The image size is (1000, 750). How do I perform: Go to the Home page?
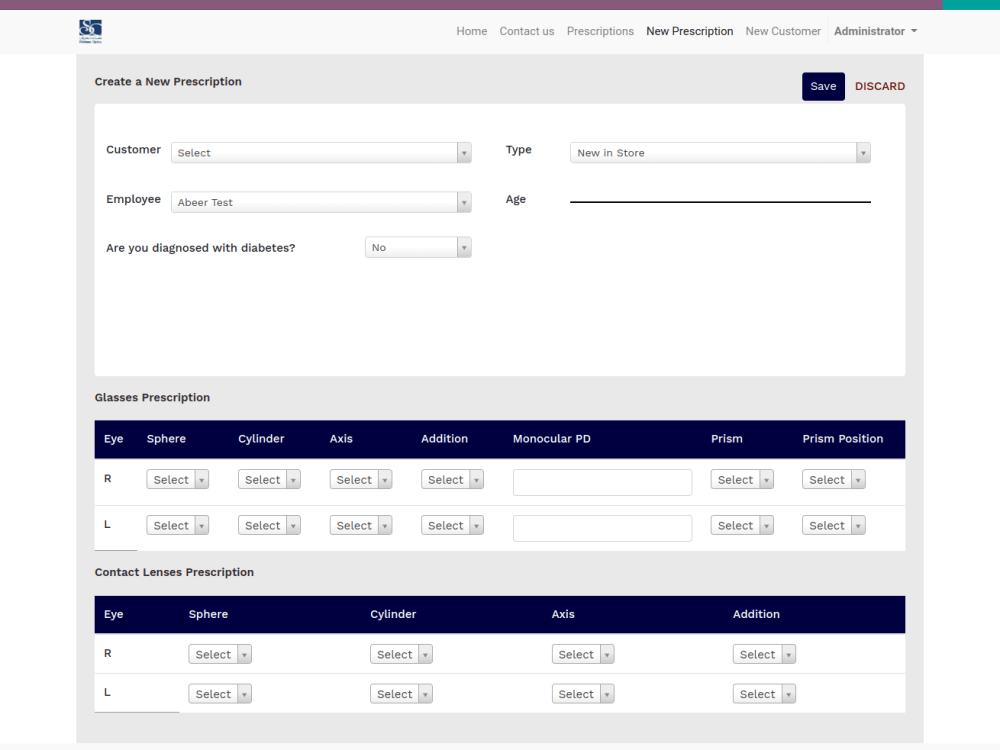coord(471,31)
